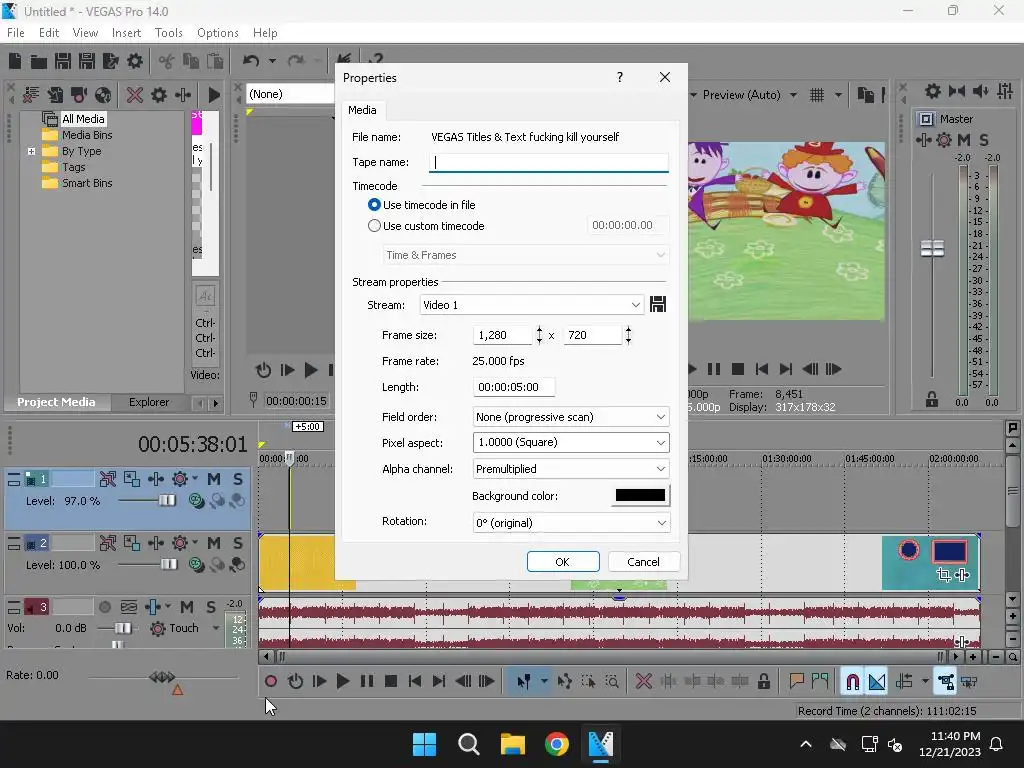Select the Media tab in Properties dialog
The height and width of the screenshot is (768, 1024).
point(362,110)
